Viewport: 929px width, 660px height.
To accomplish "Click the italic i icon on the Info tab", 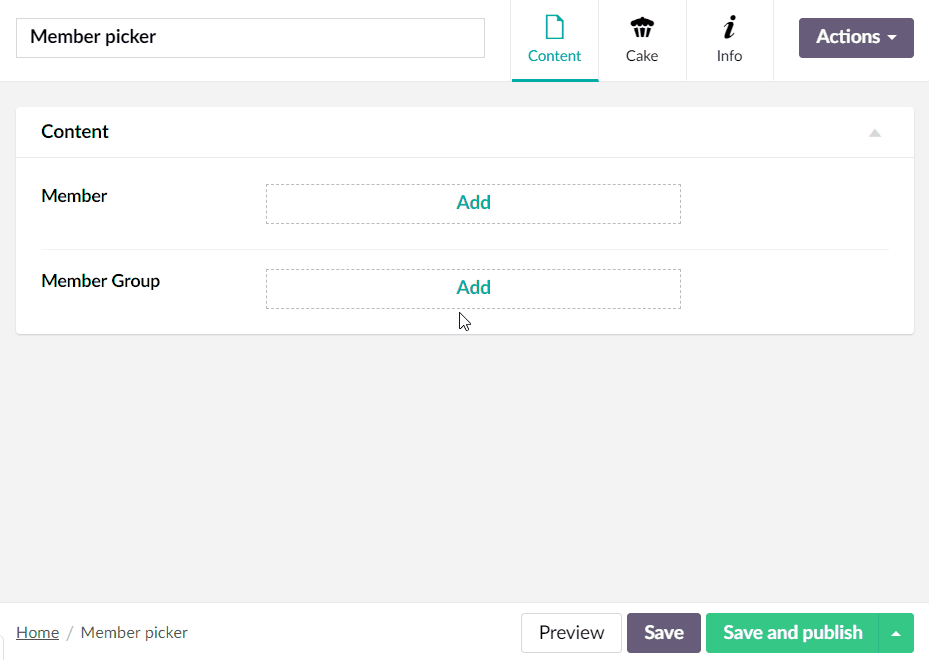I will pos(729,28).
